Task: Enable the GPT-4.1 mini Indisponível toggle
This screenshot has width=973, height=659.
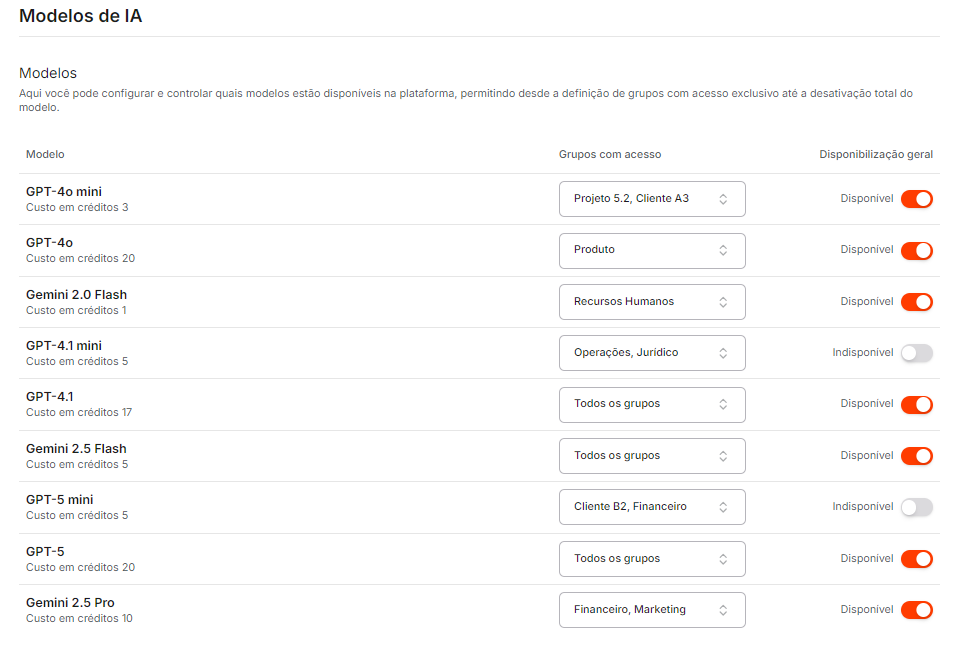Action: coord(917,353)
